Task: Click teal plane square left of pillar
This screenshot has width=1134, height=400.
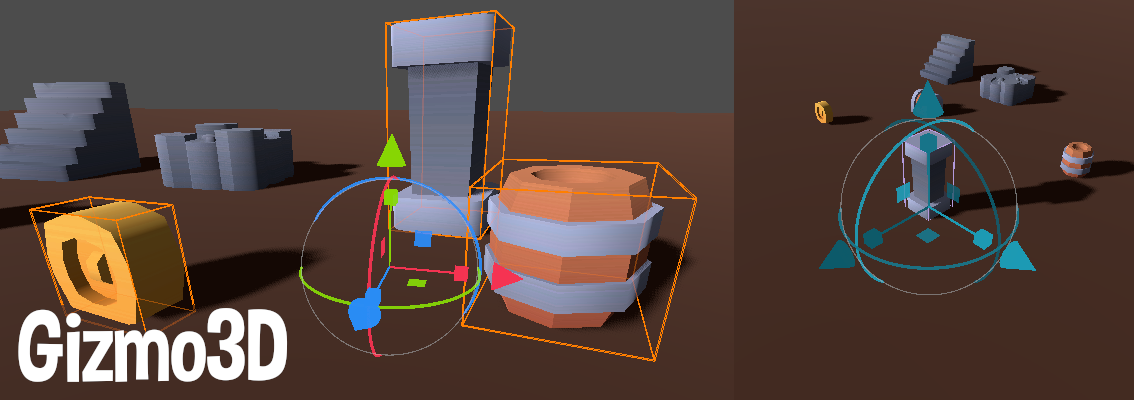Action: (x=902, y=192)
